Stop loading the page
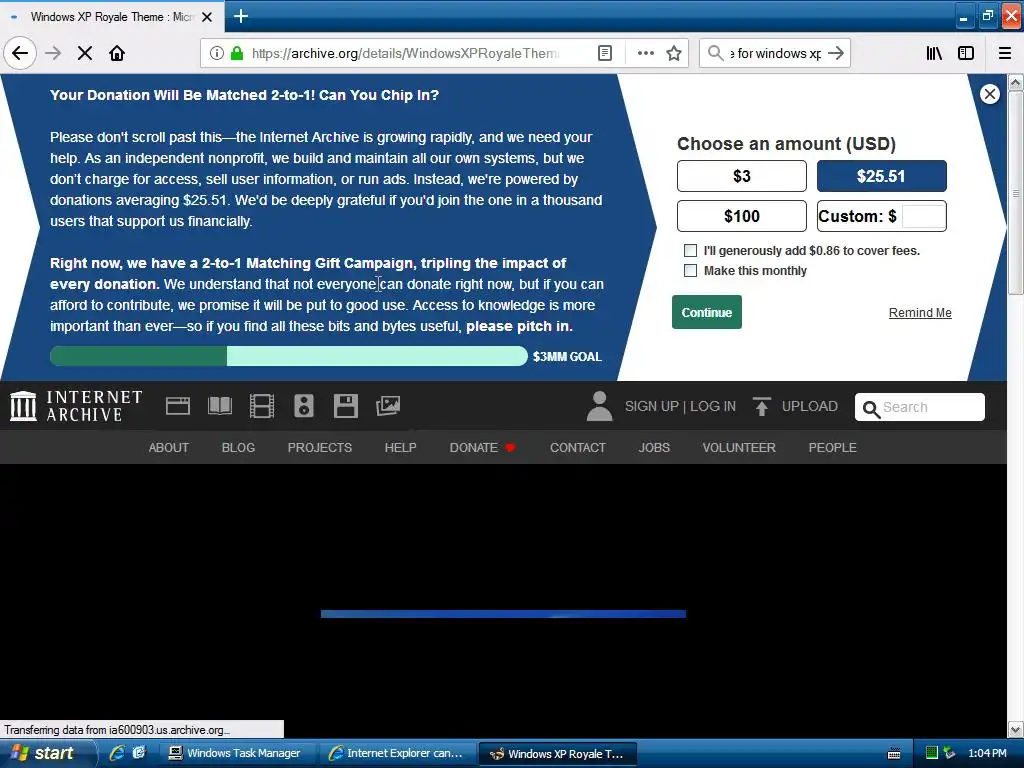 (x=85, y=53)
